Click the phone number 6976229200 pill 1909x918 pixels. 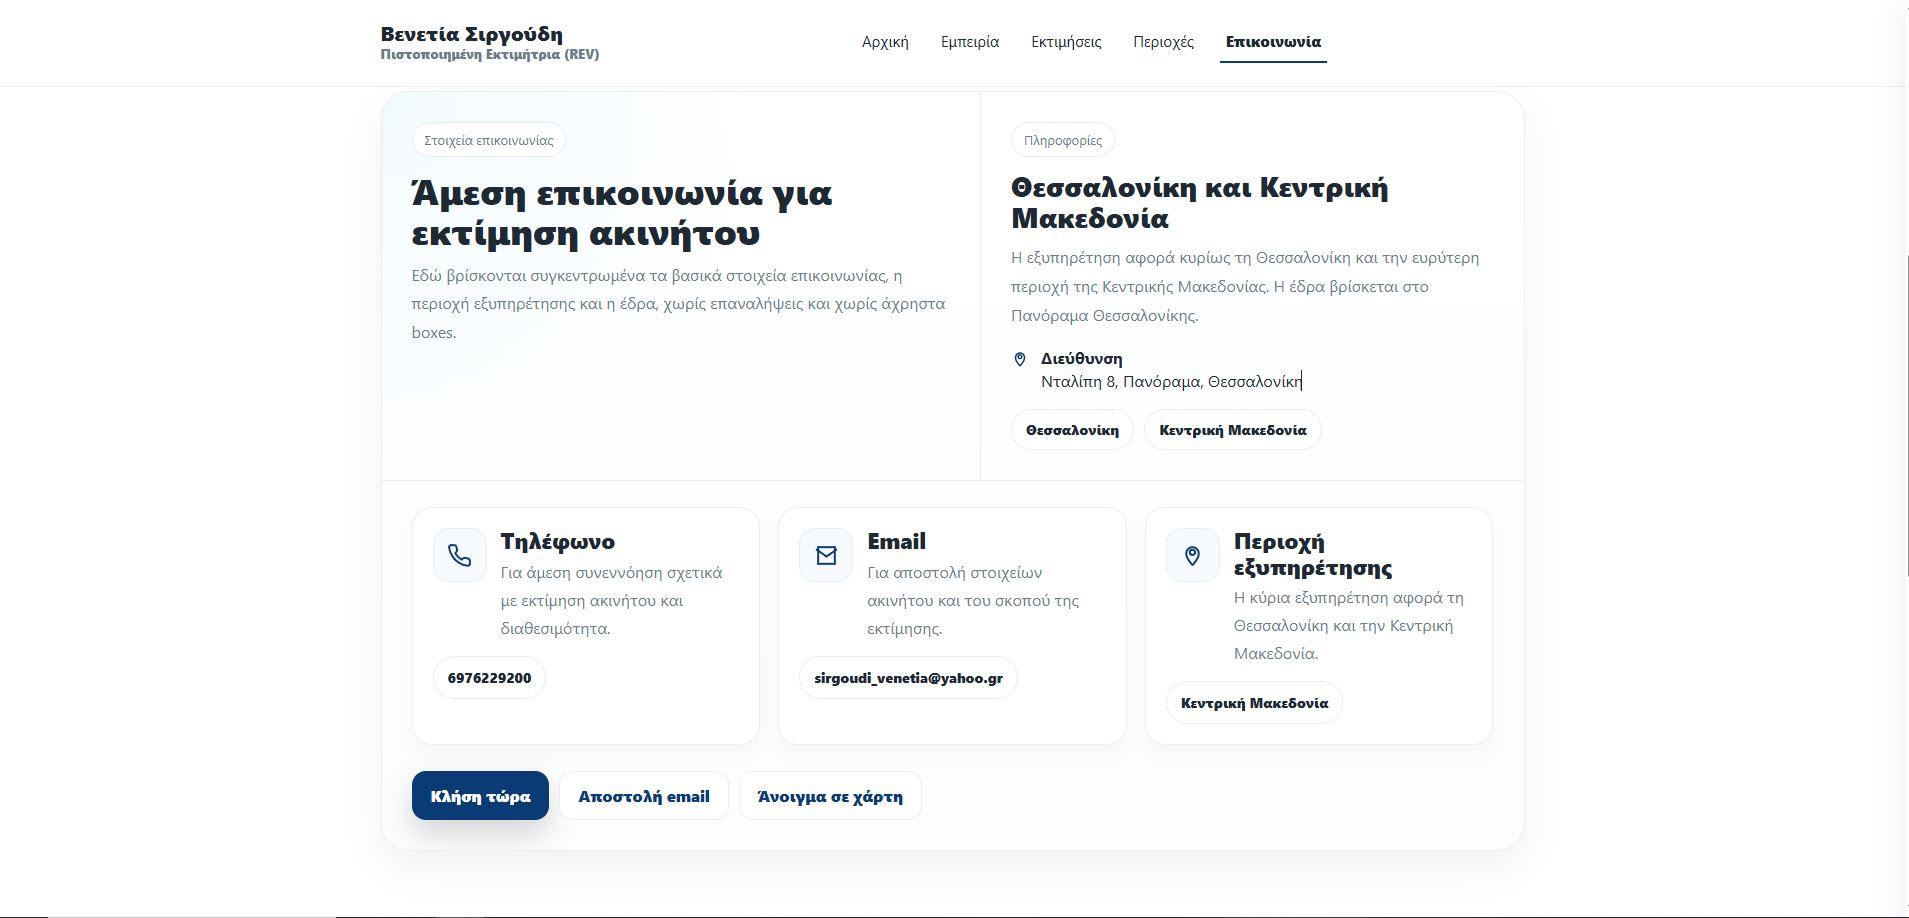(489, 678)
